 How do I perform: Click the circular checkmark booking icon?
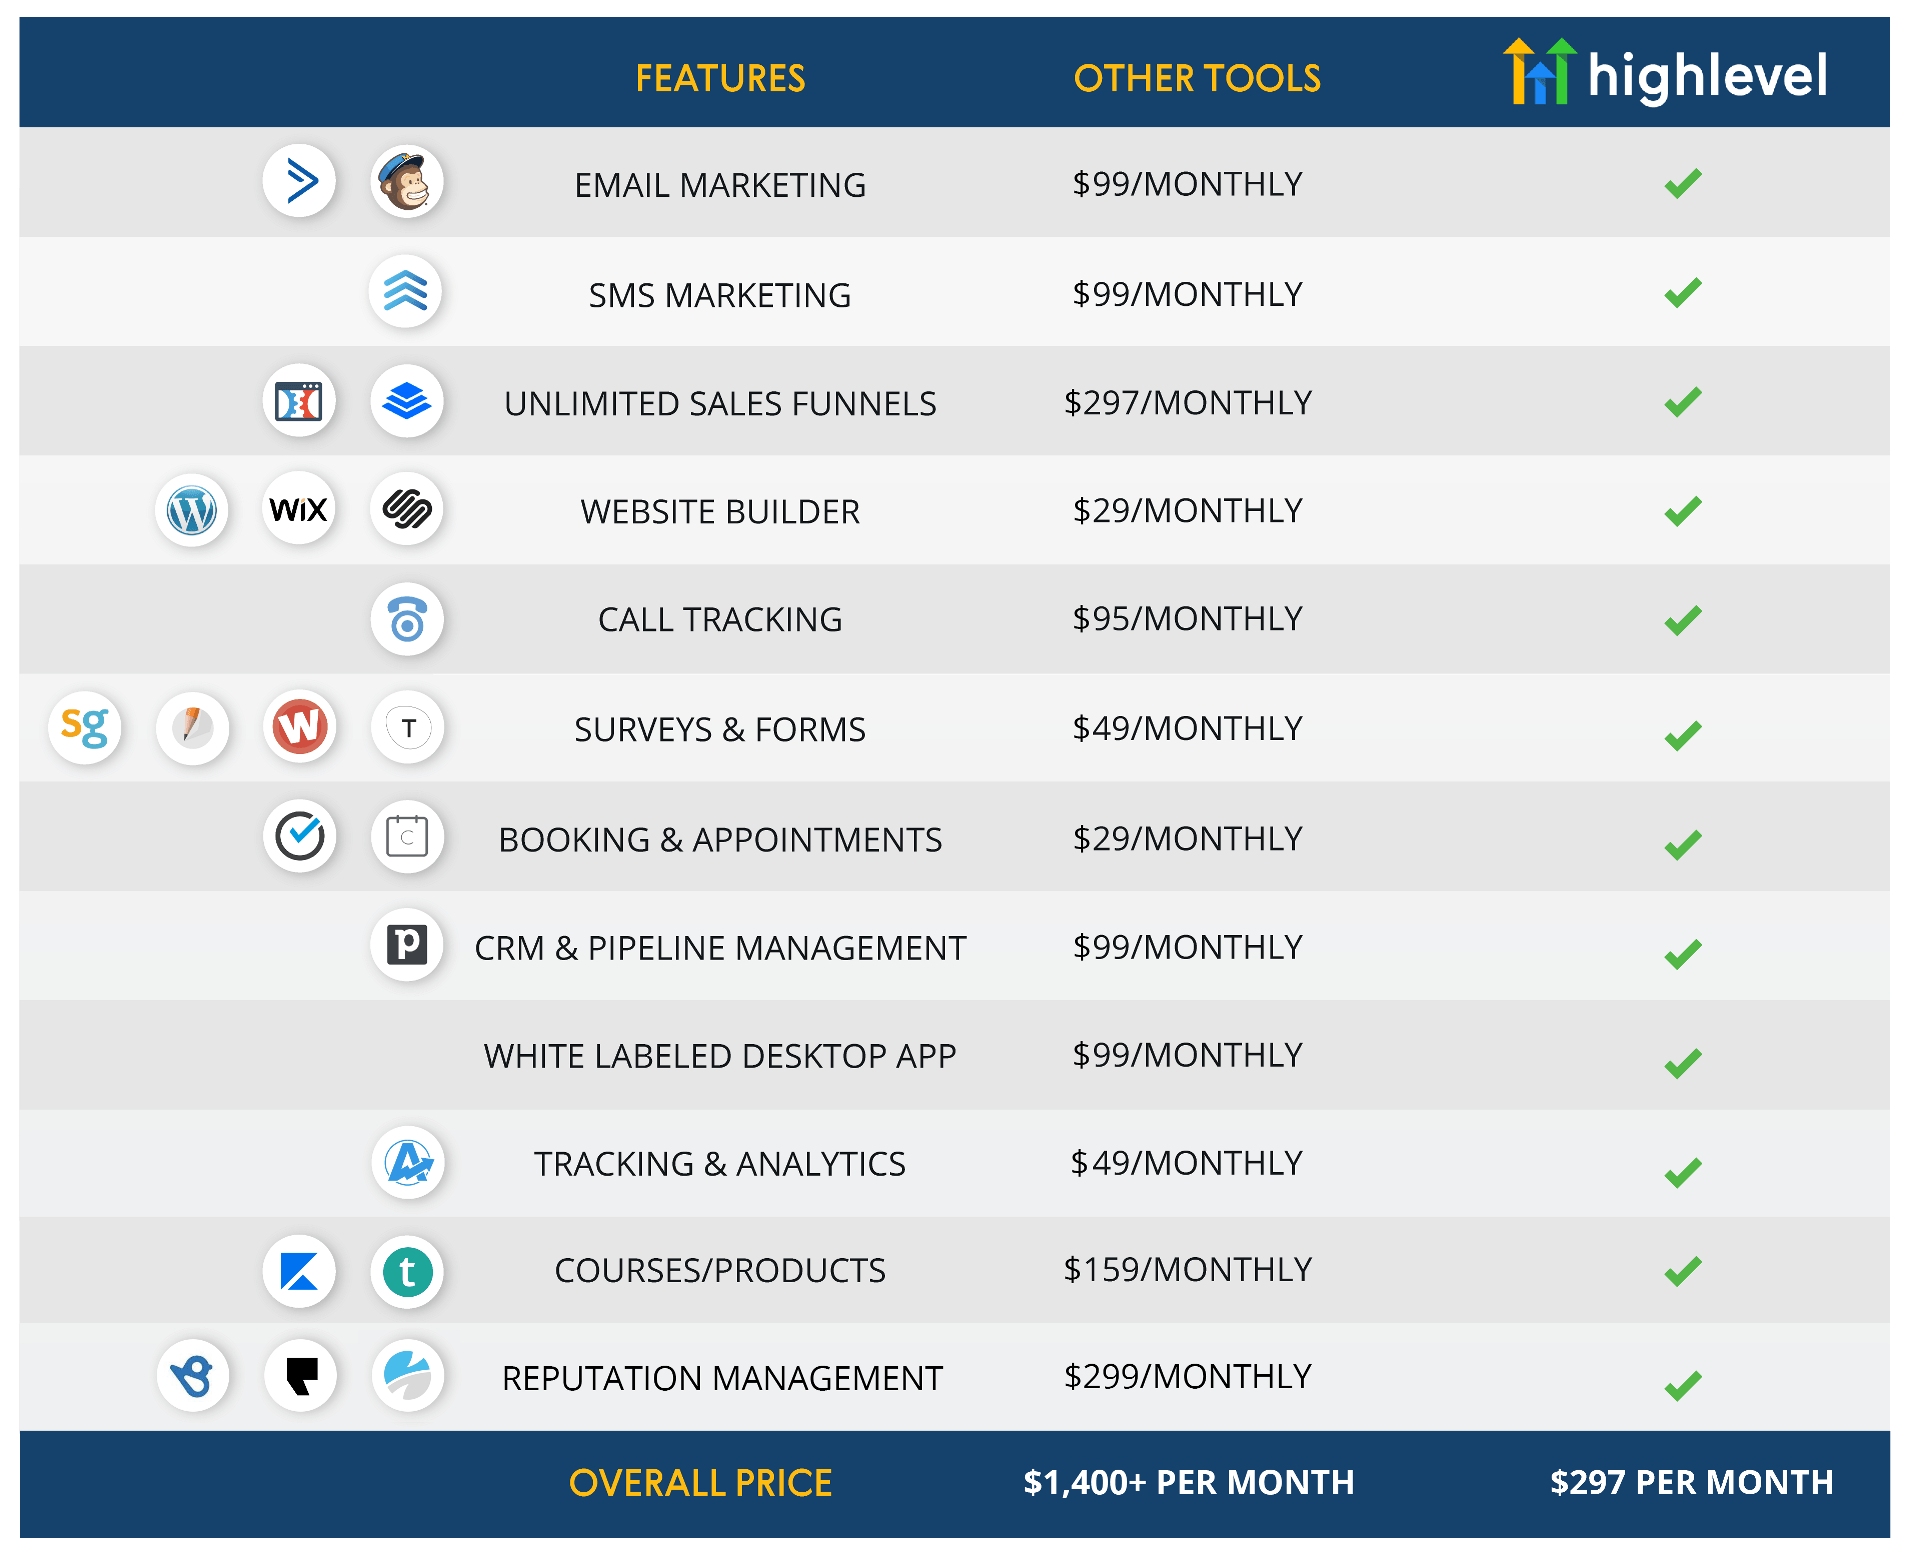(x=299, y=837)
